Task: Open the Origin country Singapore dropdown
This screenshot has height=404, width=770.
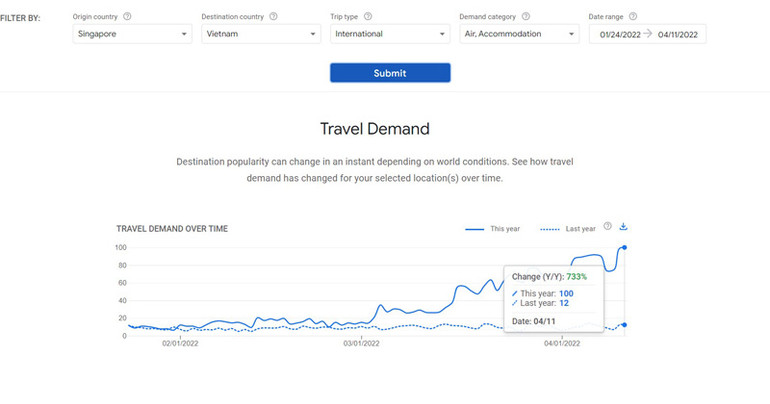Action: pos(132,34)
